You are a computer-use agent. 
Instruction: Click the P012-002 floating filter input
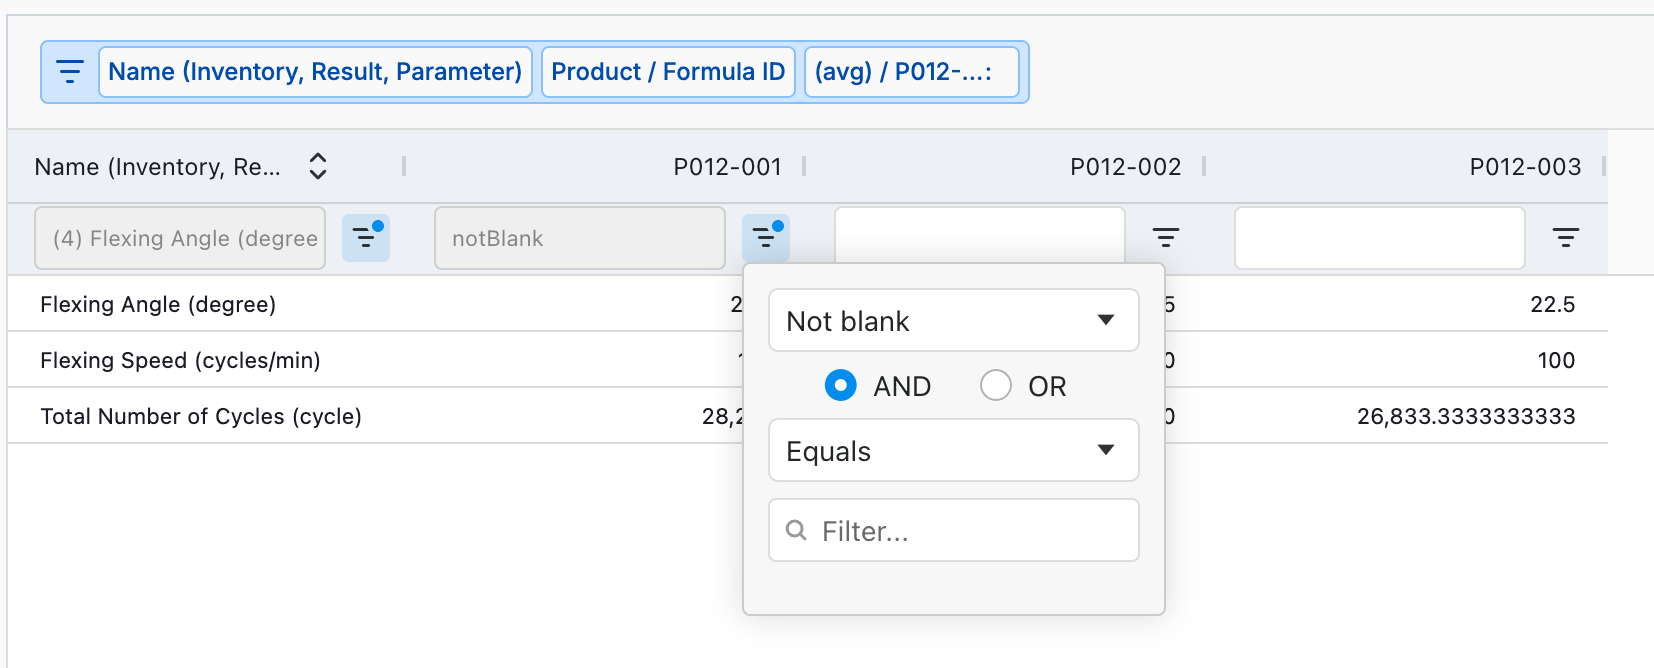[x=979, y=238]
